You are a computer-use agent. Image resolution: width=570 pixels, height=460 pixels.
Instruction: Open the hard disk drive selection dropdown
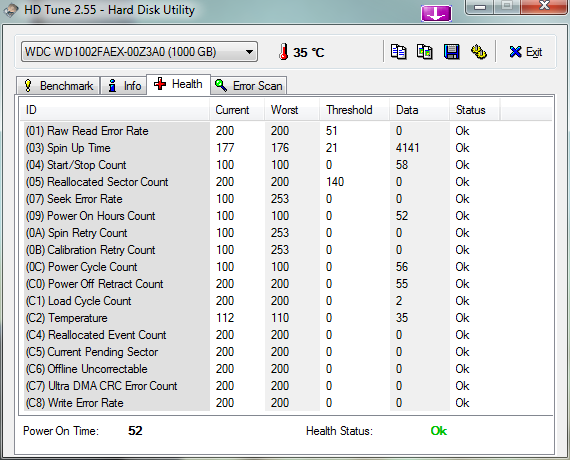coord(139,52)
